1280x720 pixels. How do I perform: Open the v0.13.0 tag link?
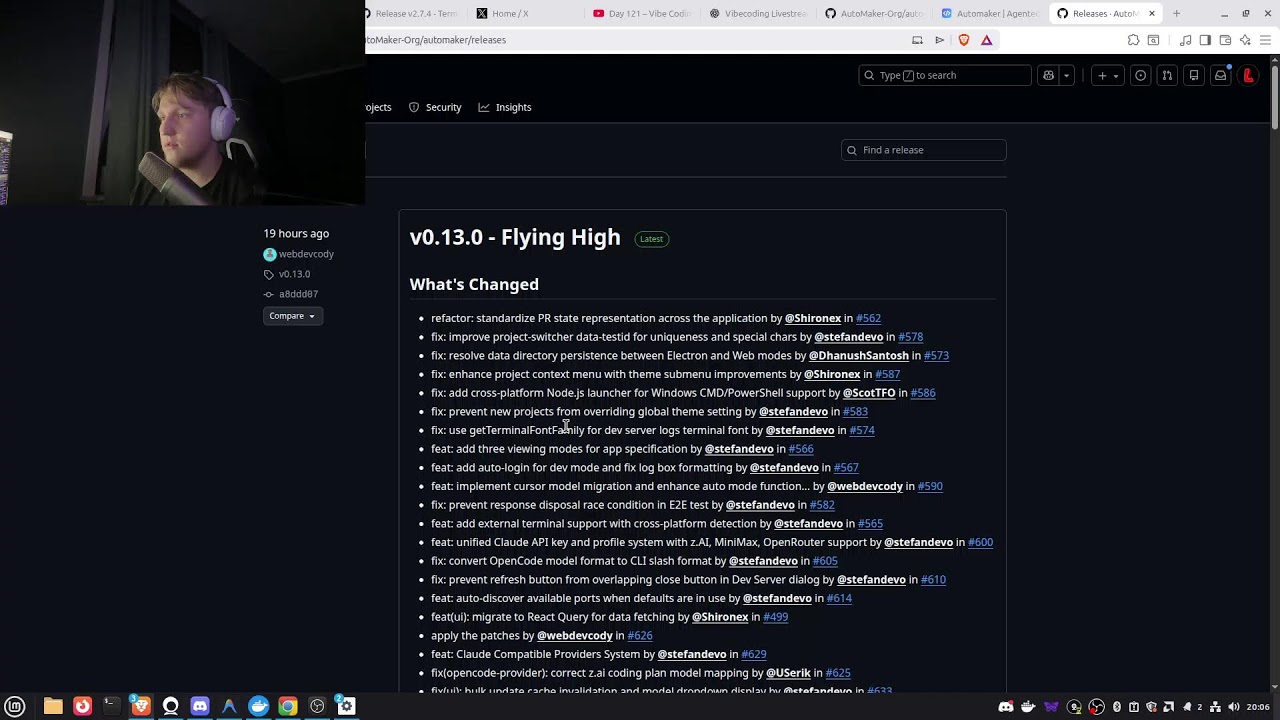click(294, 274)
